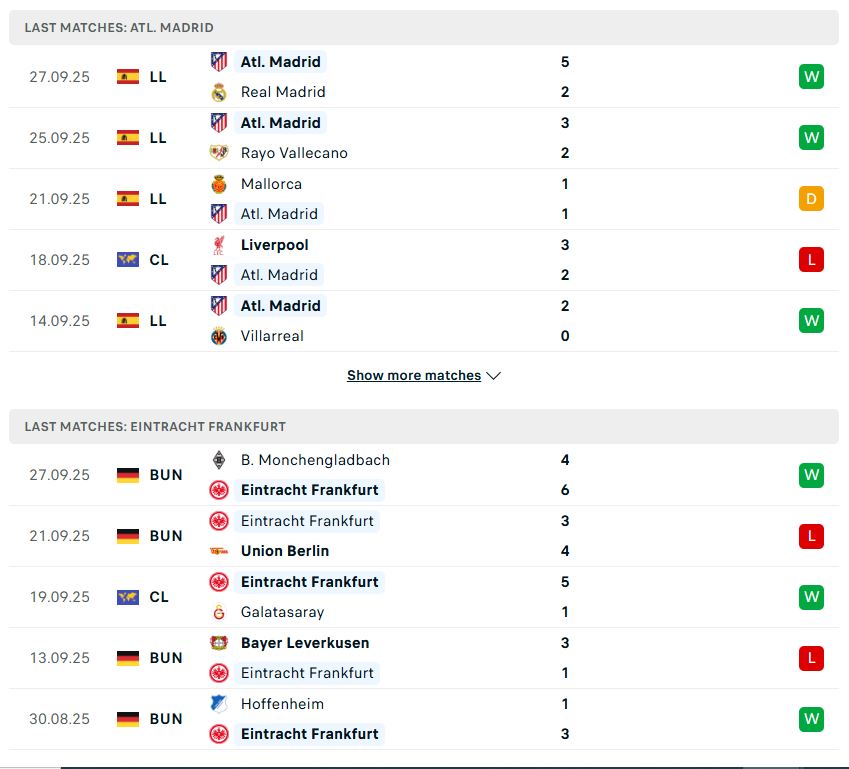This screenshot has height=769, width=849.
Task: Click the B. Monchengladbach club logo
Action: [x=220, y=460]
